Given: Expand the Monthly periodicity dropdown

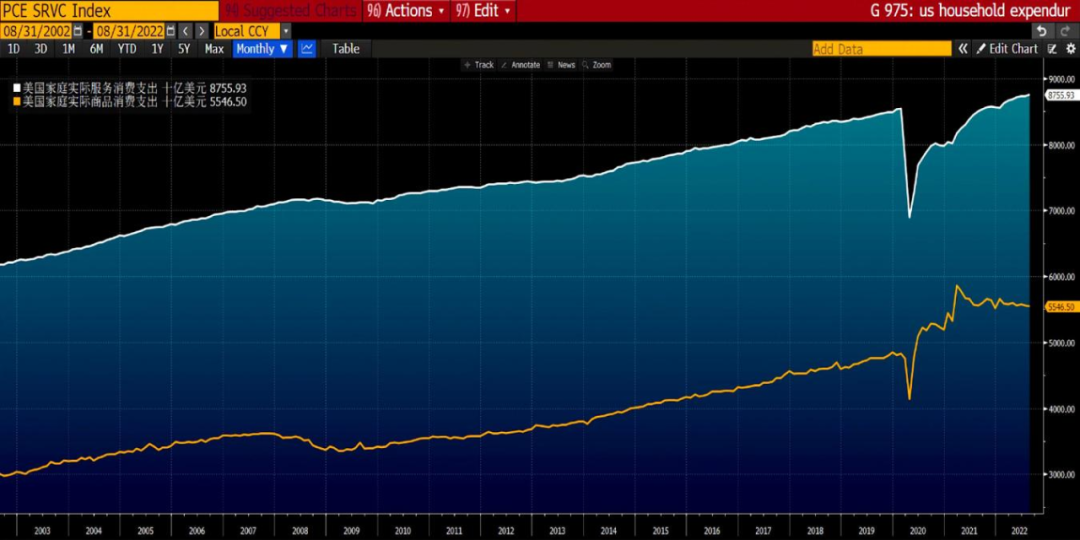Looking at the screenshot, I should point(262,49).
